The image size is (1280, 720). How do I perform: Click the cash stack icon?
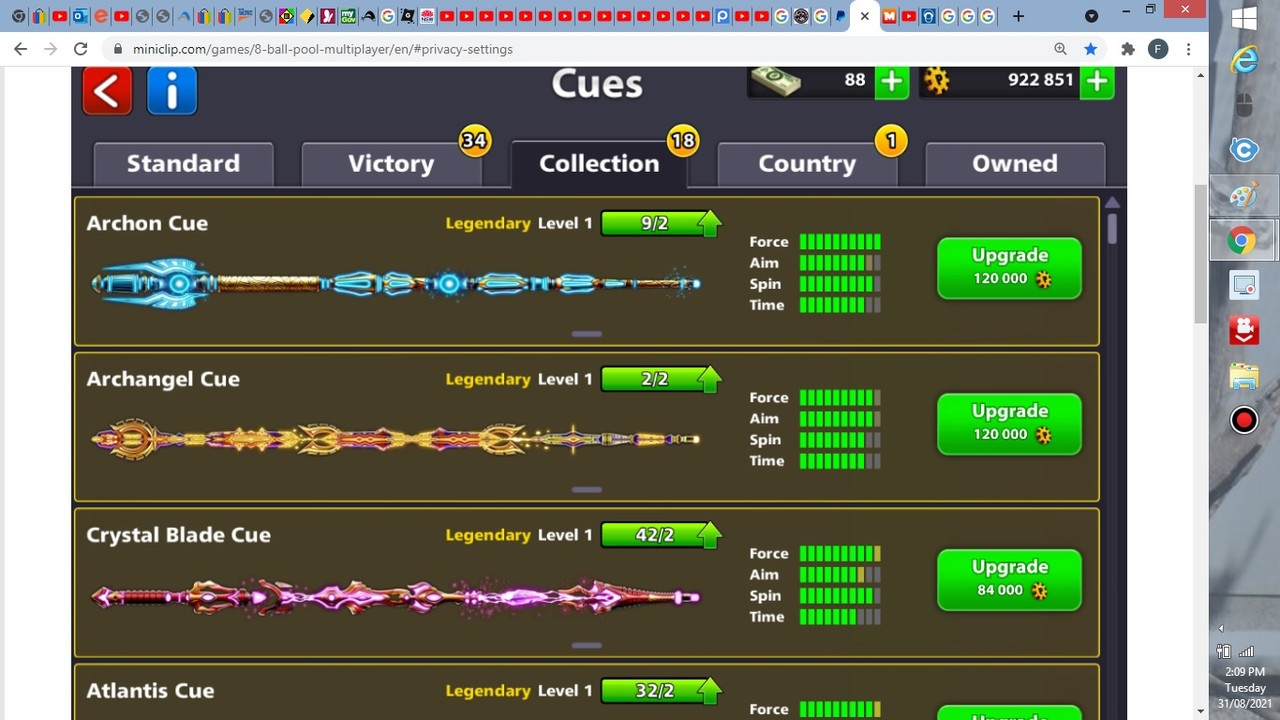(x=775, y=80)
